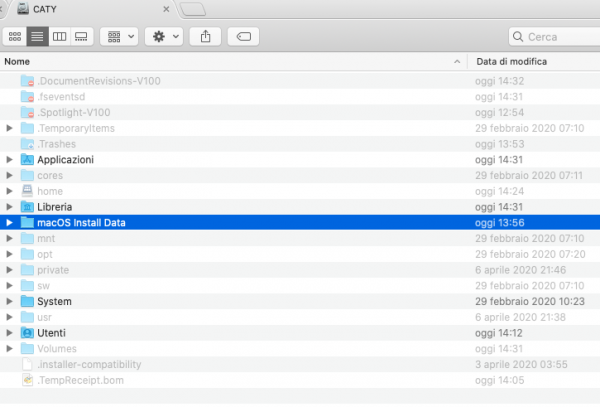Image resolution: width=600 pixels, height=407 pixels.
Task: Click the Libreria folder icon
Action: coord(27,207)
